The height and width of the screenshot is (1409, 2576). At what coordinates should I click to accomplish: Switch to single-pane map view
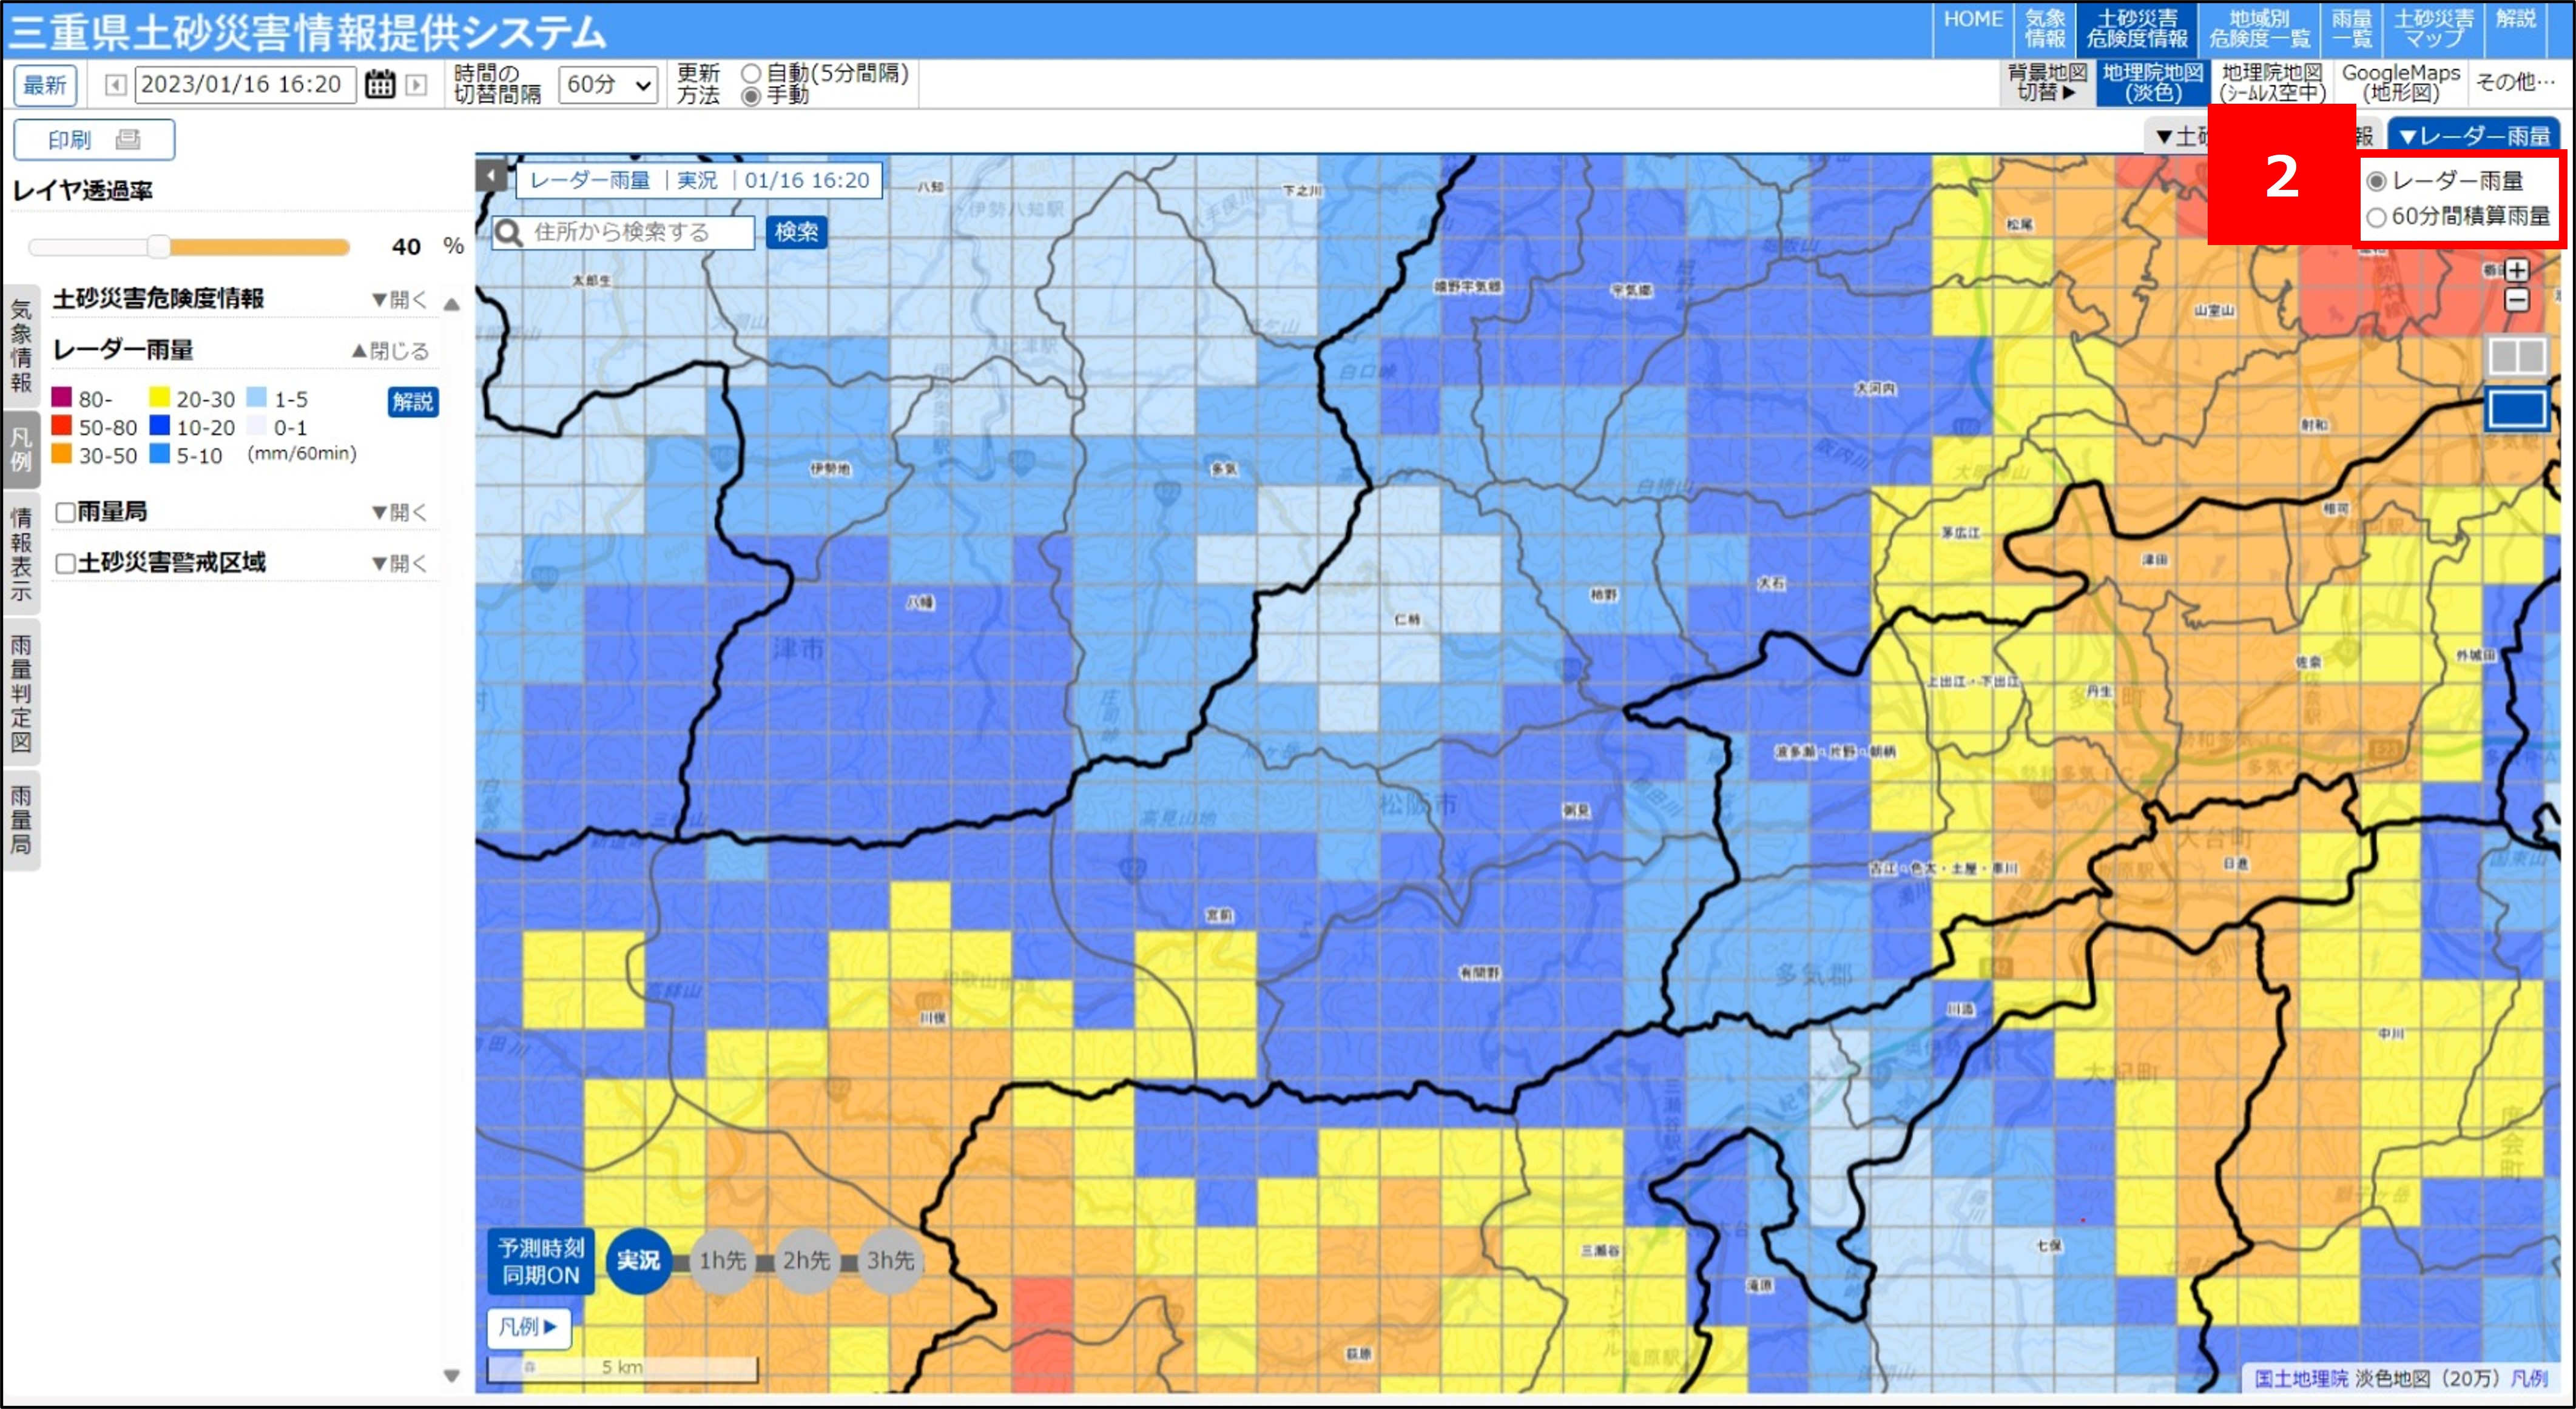tap(2517, 410)
